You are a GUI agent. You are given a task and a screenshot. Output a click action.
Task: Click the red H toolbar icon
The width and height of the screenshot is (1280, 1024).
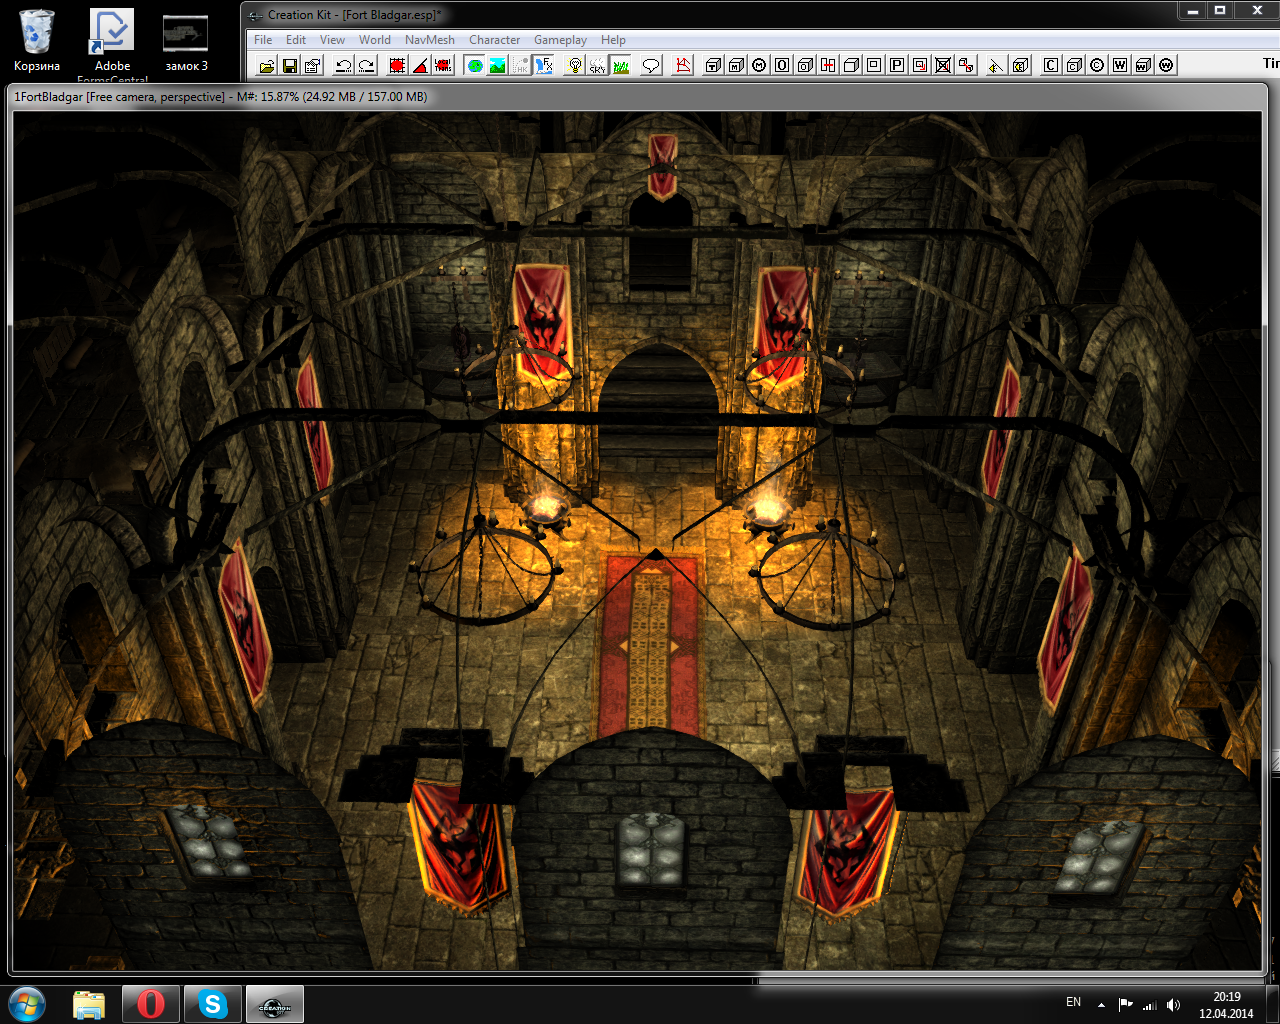(x=828, y=65)
